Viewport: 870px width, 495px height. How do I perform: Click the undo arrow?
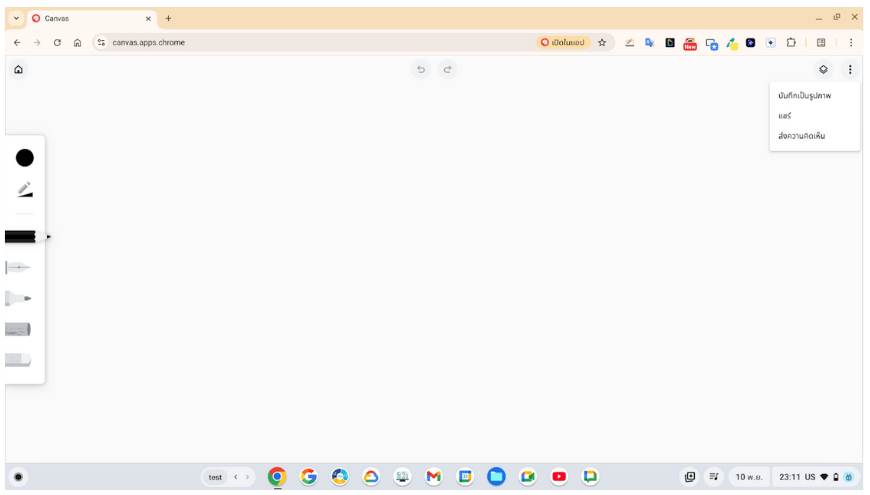(421, 69)
